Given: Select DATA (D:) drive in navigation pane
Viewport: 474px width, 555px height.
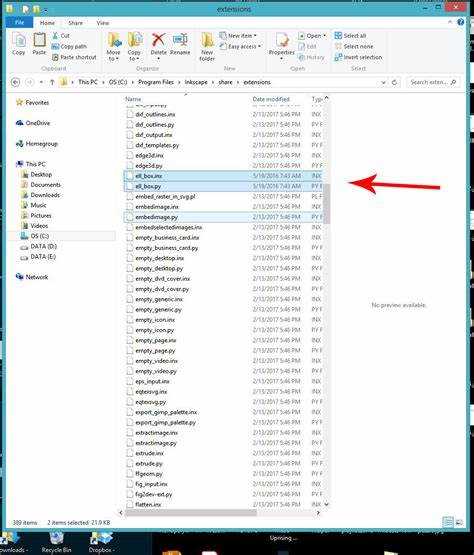Looking at the screenshot, I should tap(39, 246).
